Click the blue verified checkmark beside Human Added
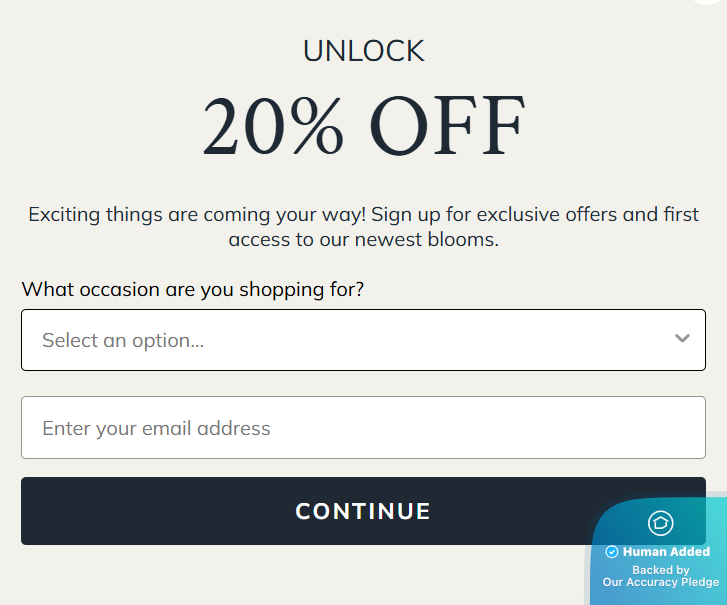The width and height of the screenshot is (727, 605). 612,552
